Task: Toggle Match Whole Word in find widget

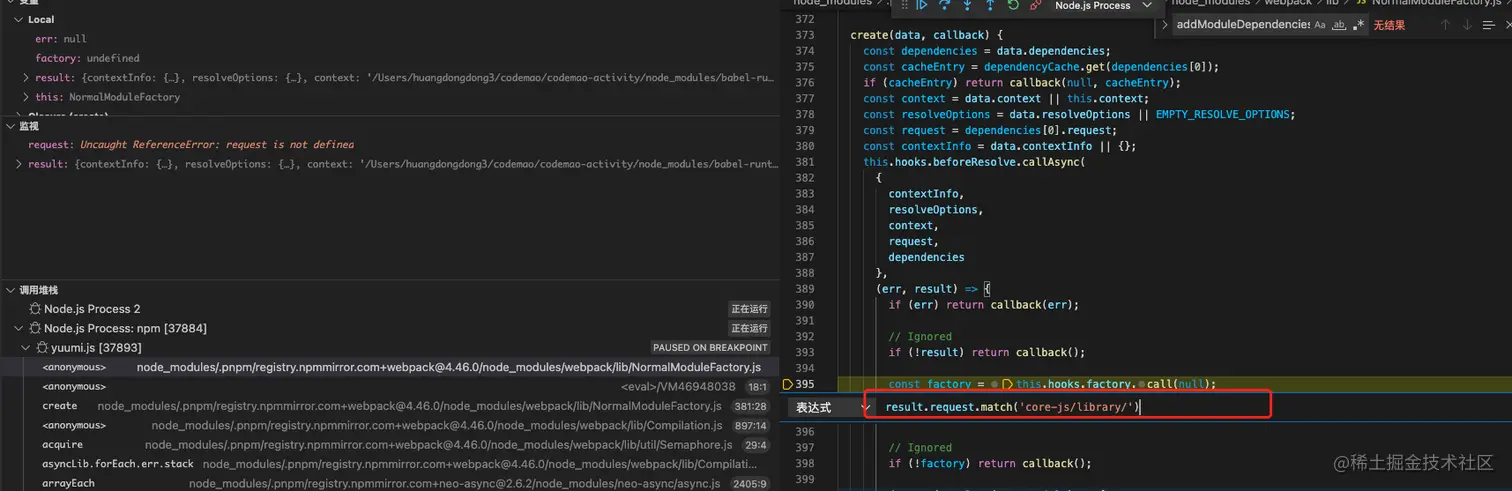Action: (1339, 25)
